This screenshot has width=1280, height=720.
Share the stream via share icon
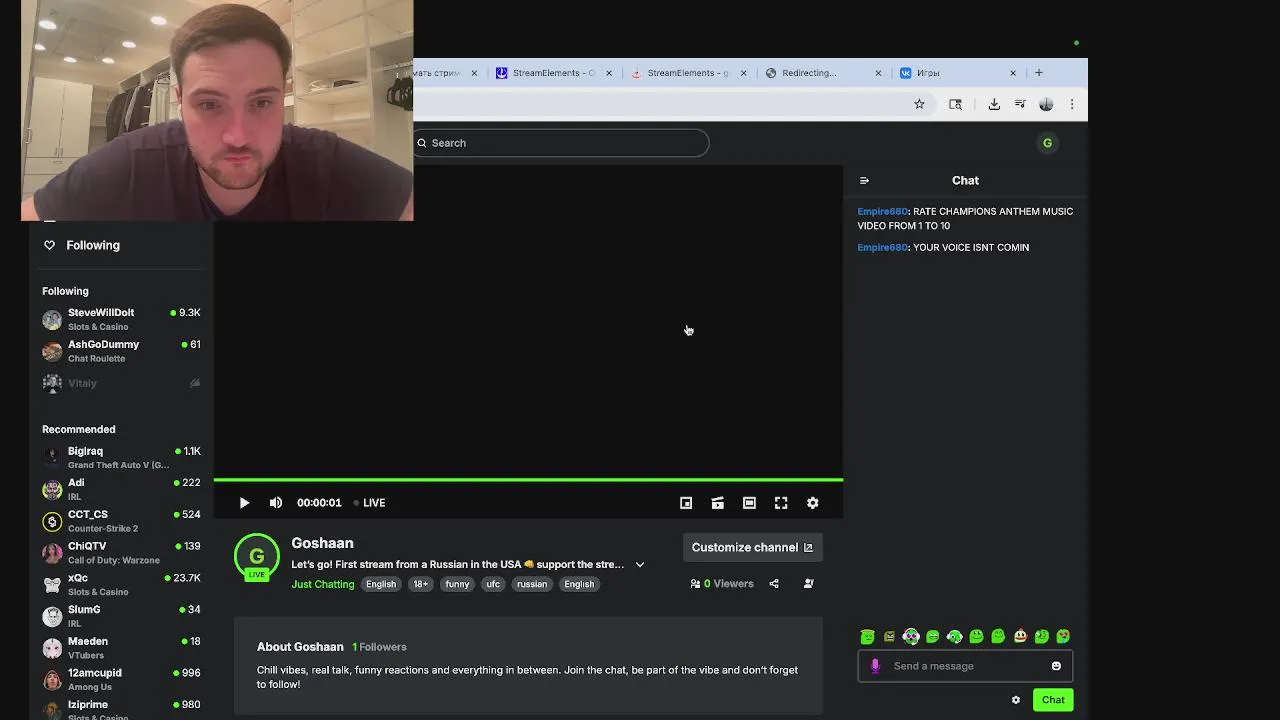point(774,584)
